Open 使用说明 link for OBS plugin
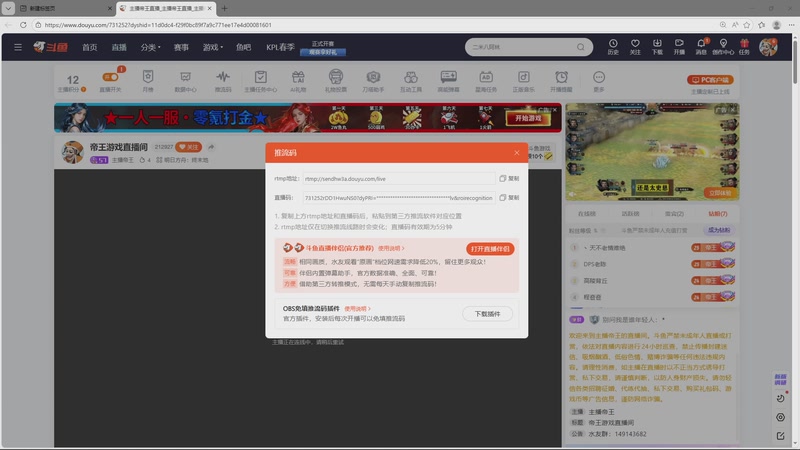The image size is (800, 450). [x=357, y=309]
